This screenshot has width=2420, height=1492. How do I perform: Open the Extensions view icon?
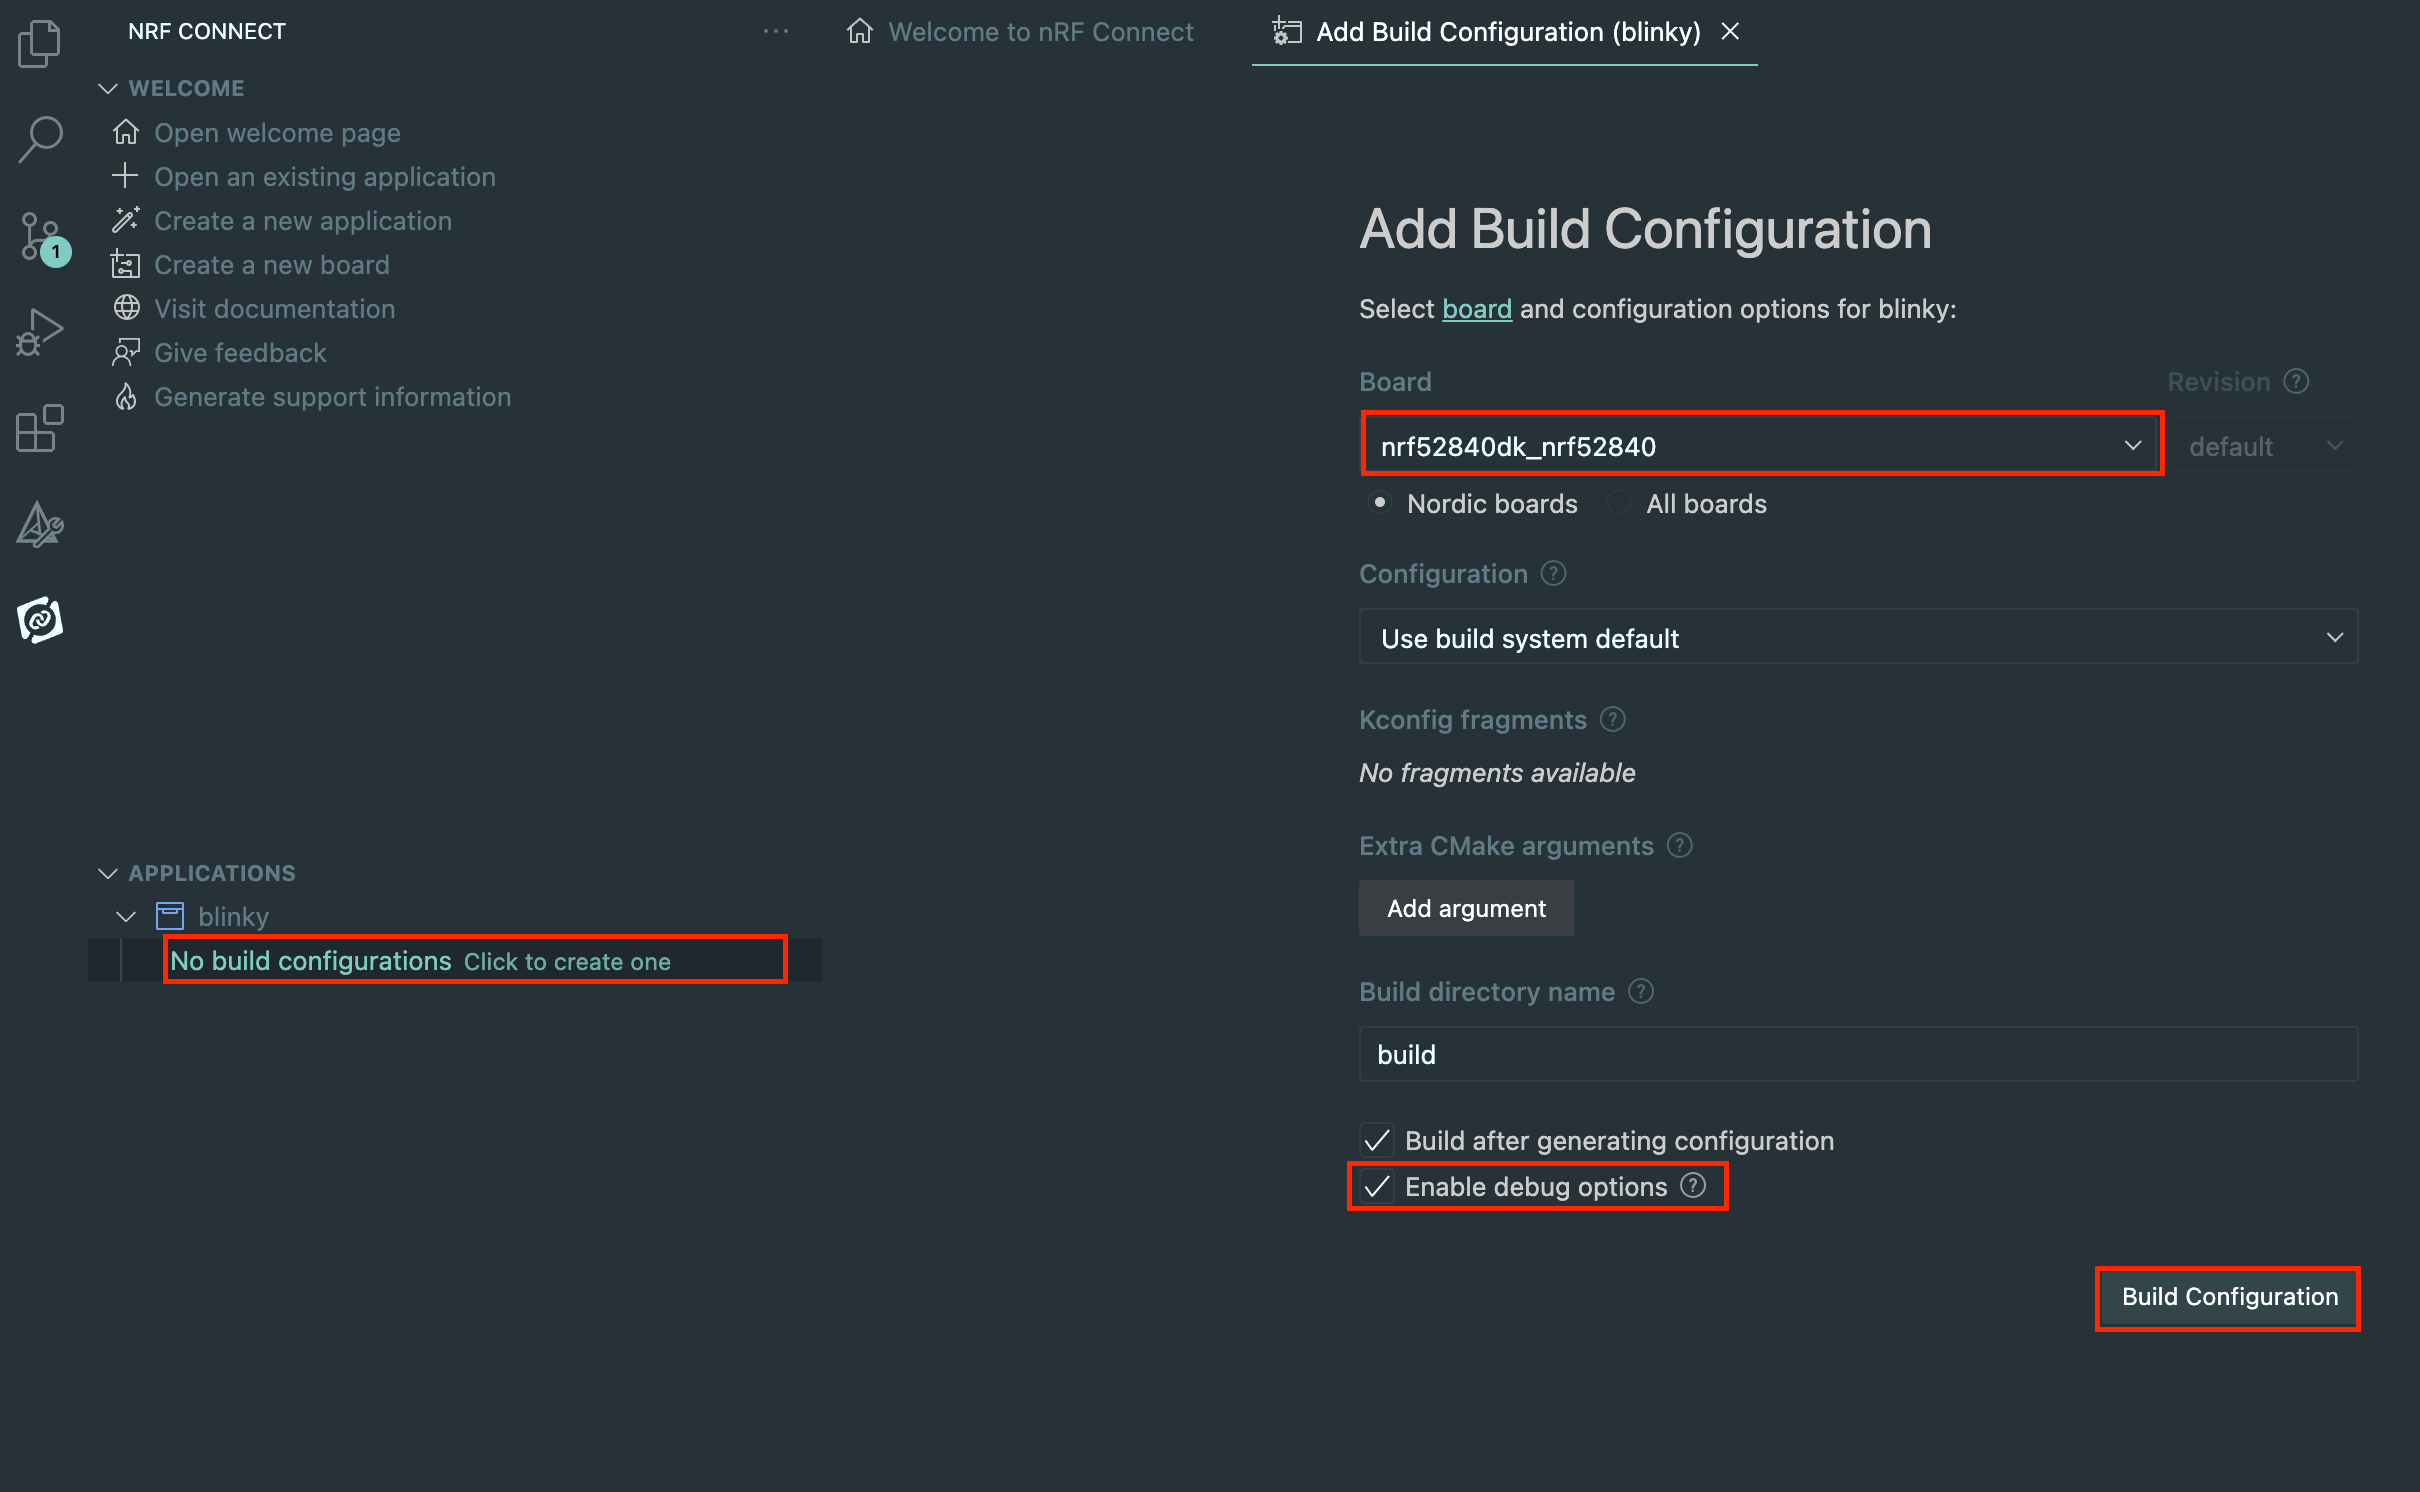point(40,428)
